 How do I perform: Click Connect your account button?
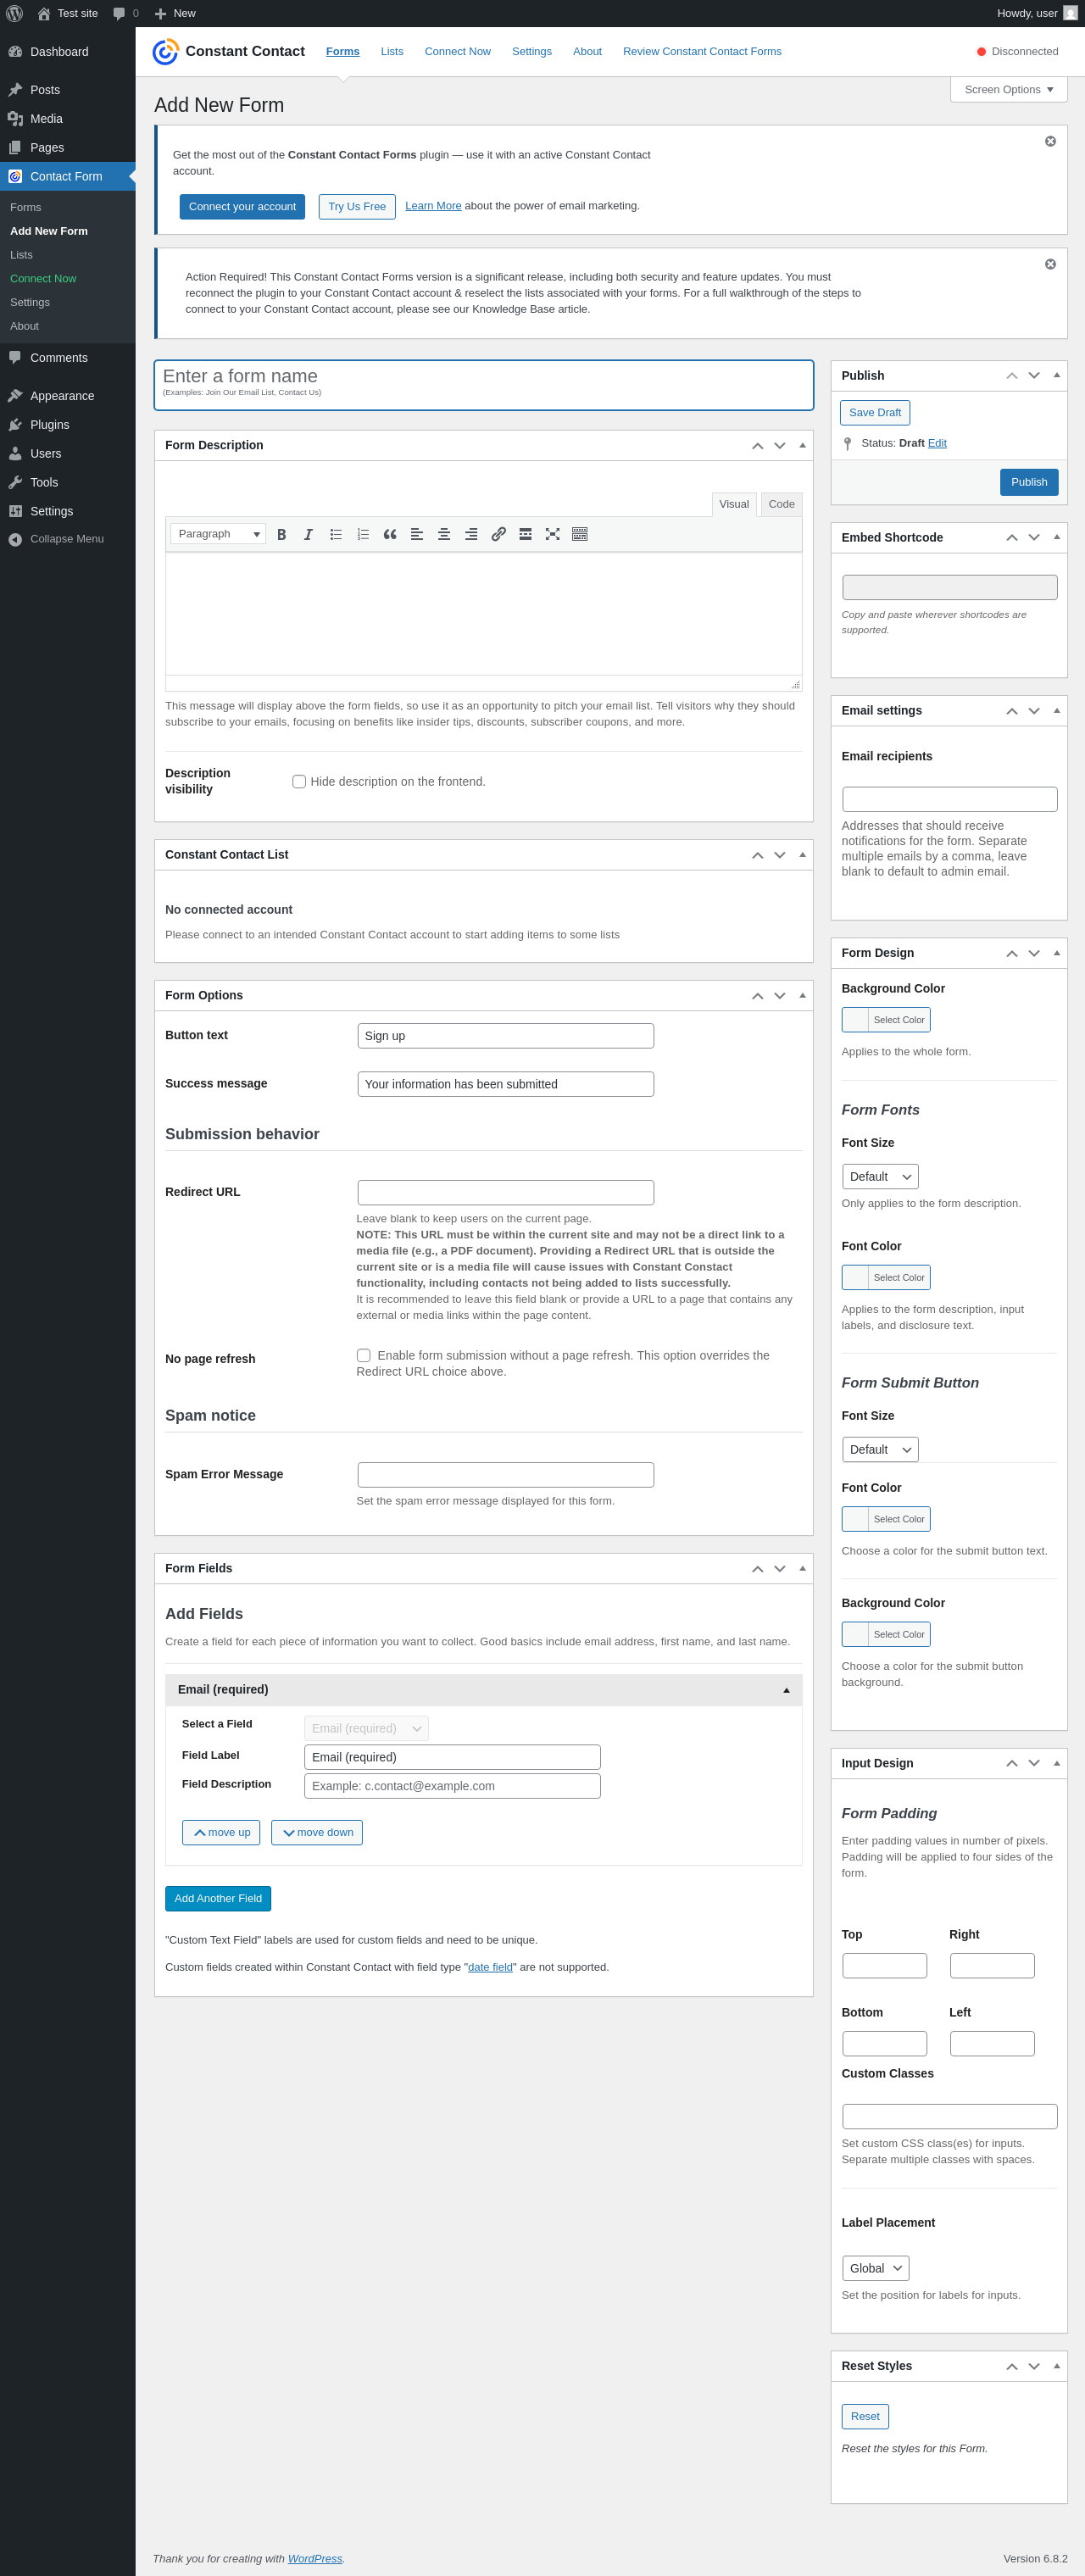tap(242, 207)
